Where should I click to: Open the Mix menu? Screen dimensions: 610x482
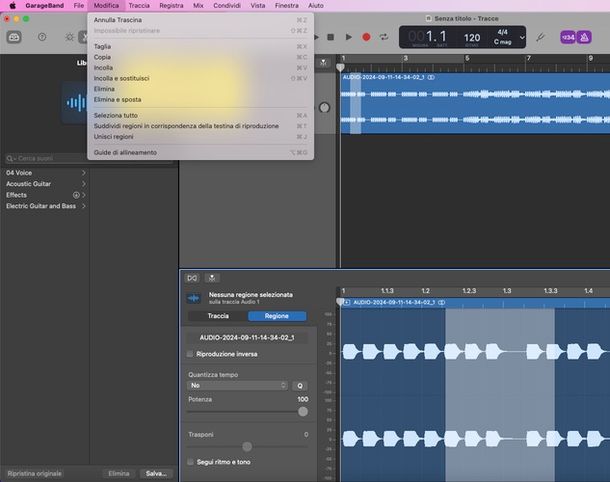pos(198,5)
